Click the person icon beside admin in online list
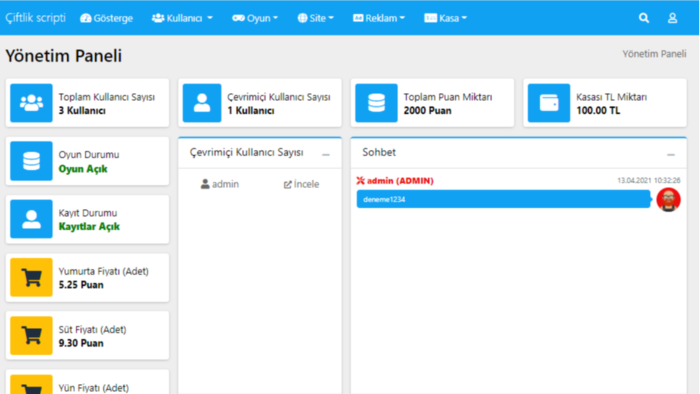The image size is (700, 394). coord(205,184)
